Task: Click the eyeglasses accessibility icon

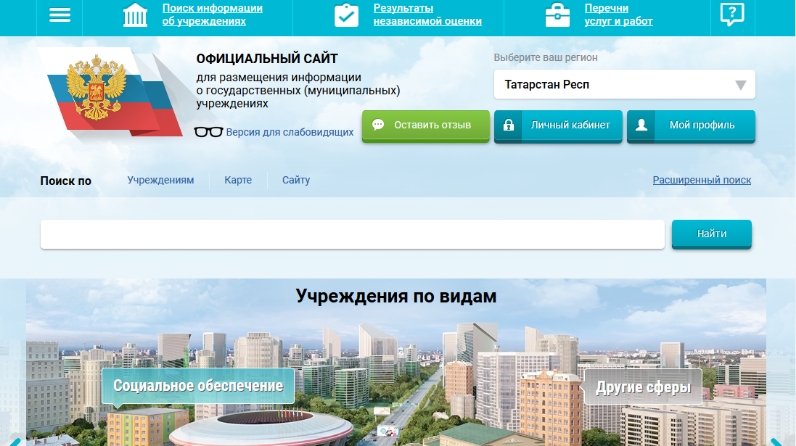Action: tap(208, 131)
